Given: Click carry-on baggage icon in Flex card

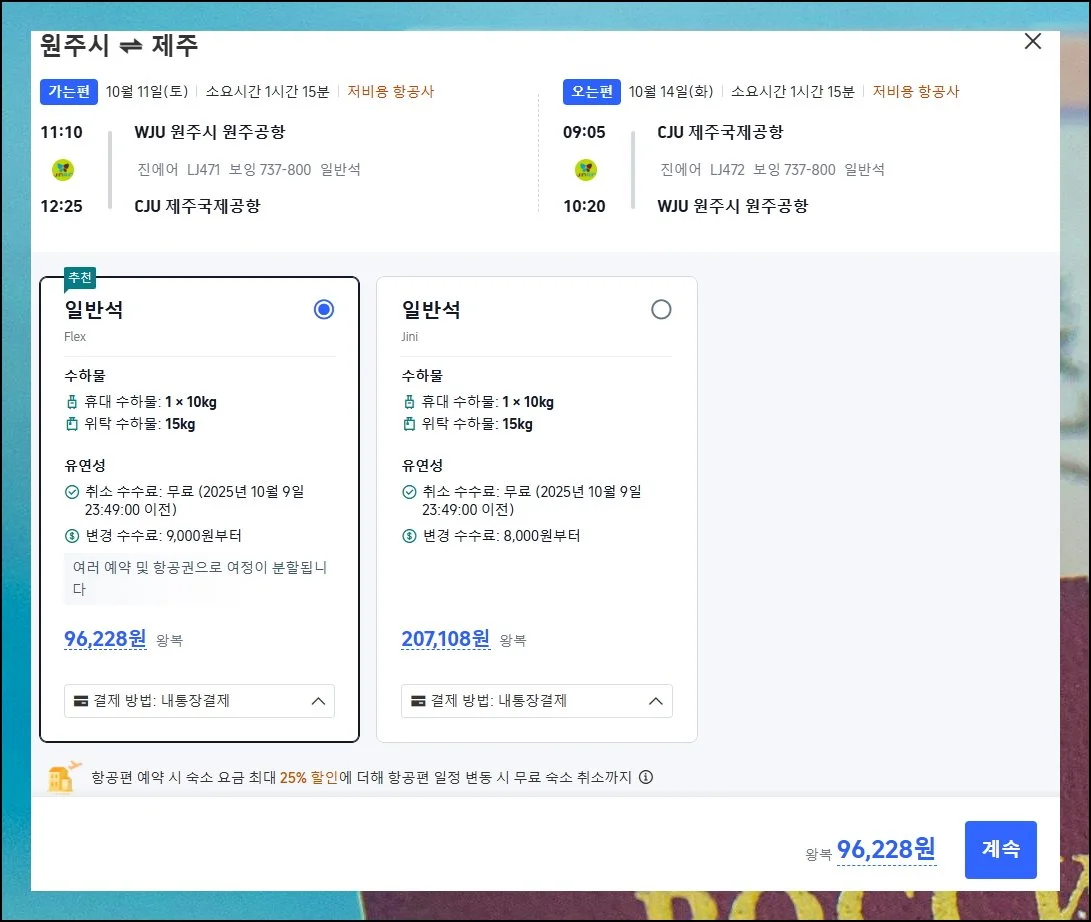Looking at the screenshot, I should coord(72,402).
